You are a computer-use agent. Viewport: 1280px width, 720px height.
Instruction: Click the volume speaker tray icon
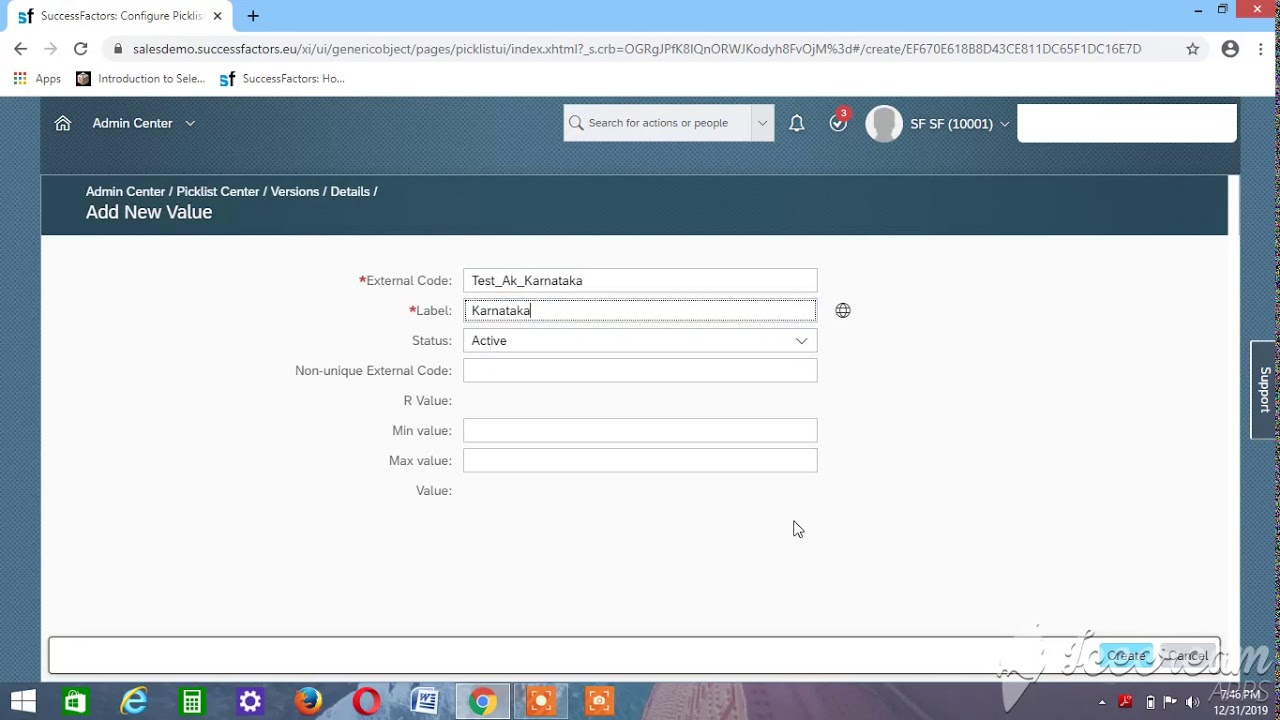click(x=1191, y=701)
